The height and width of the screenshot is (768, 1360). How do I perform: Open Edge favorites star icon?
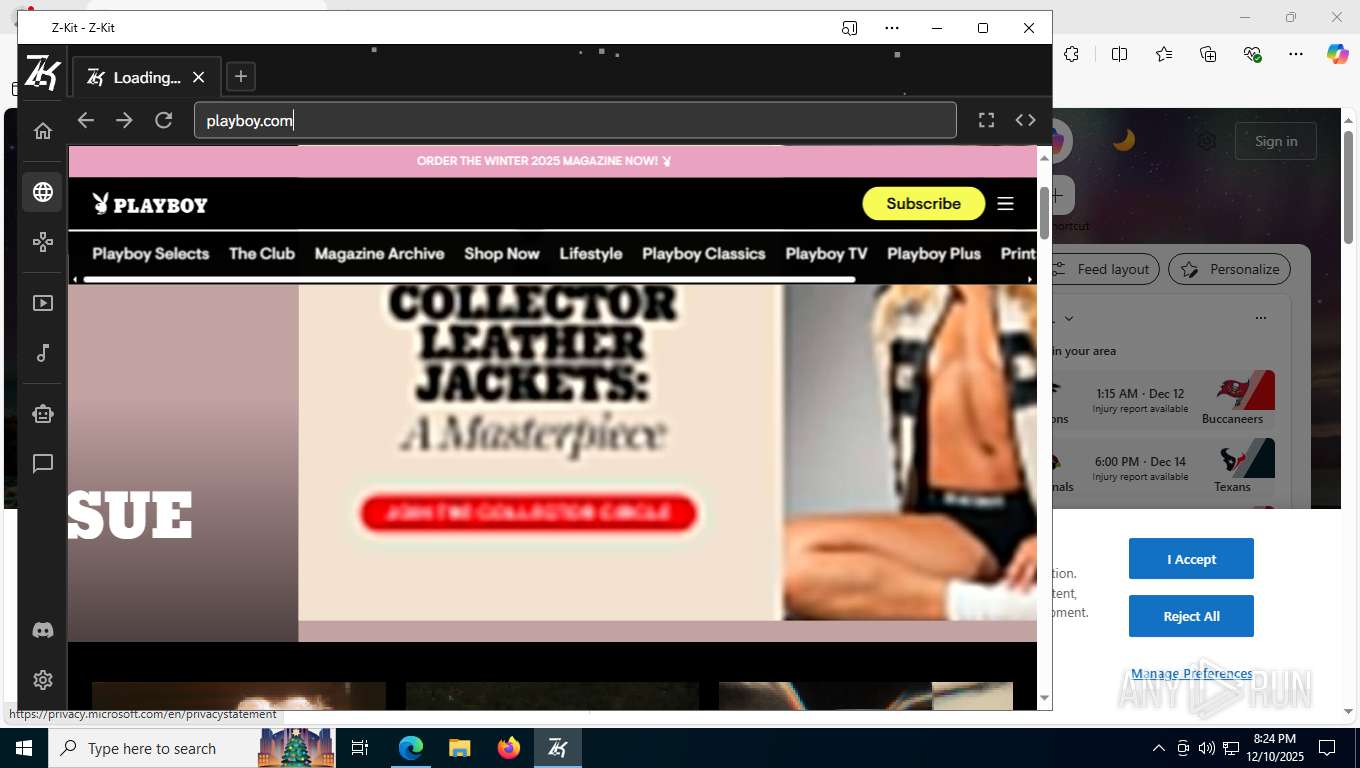pos(1164,54)
